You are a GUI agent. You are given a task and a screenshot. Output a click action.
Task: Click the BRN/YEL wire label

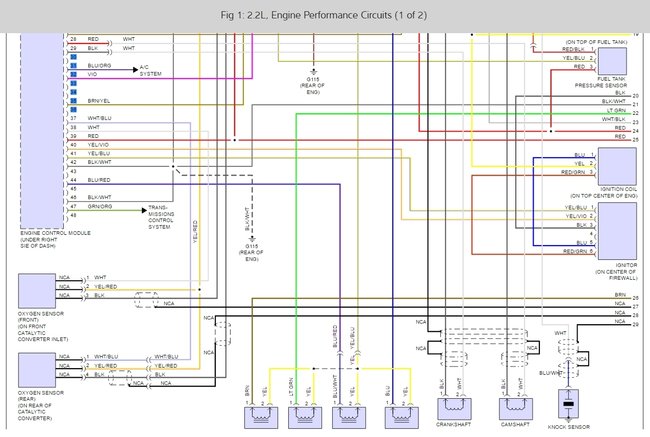(99, 101)
